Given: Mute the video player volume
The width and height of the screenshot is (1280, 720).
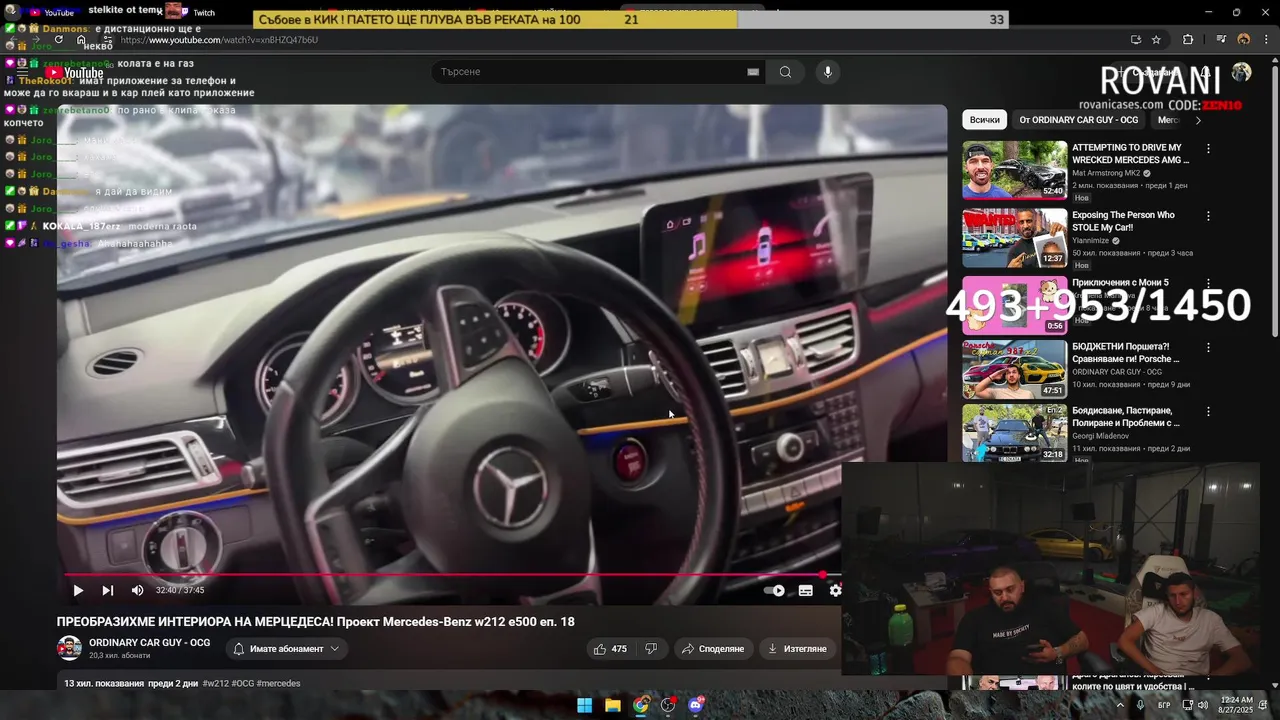Looking at the screenshot, I should (x=138, y=591).
